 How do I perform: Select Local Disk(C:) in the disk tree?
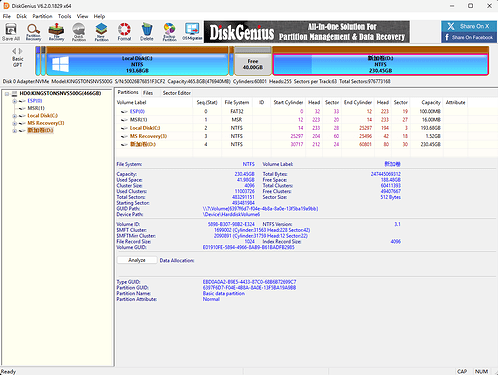point(42,116)
